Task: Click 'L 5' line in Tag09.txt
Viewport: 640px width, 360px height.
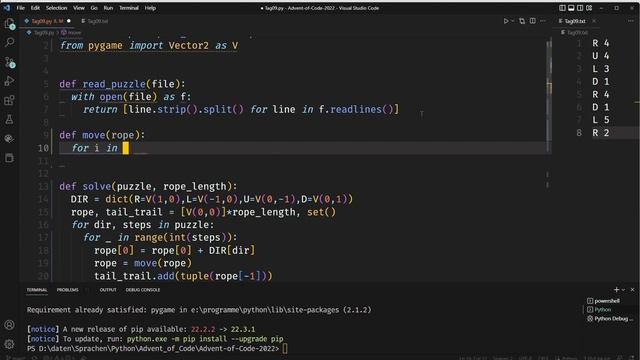Action: (601, 120)
